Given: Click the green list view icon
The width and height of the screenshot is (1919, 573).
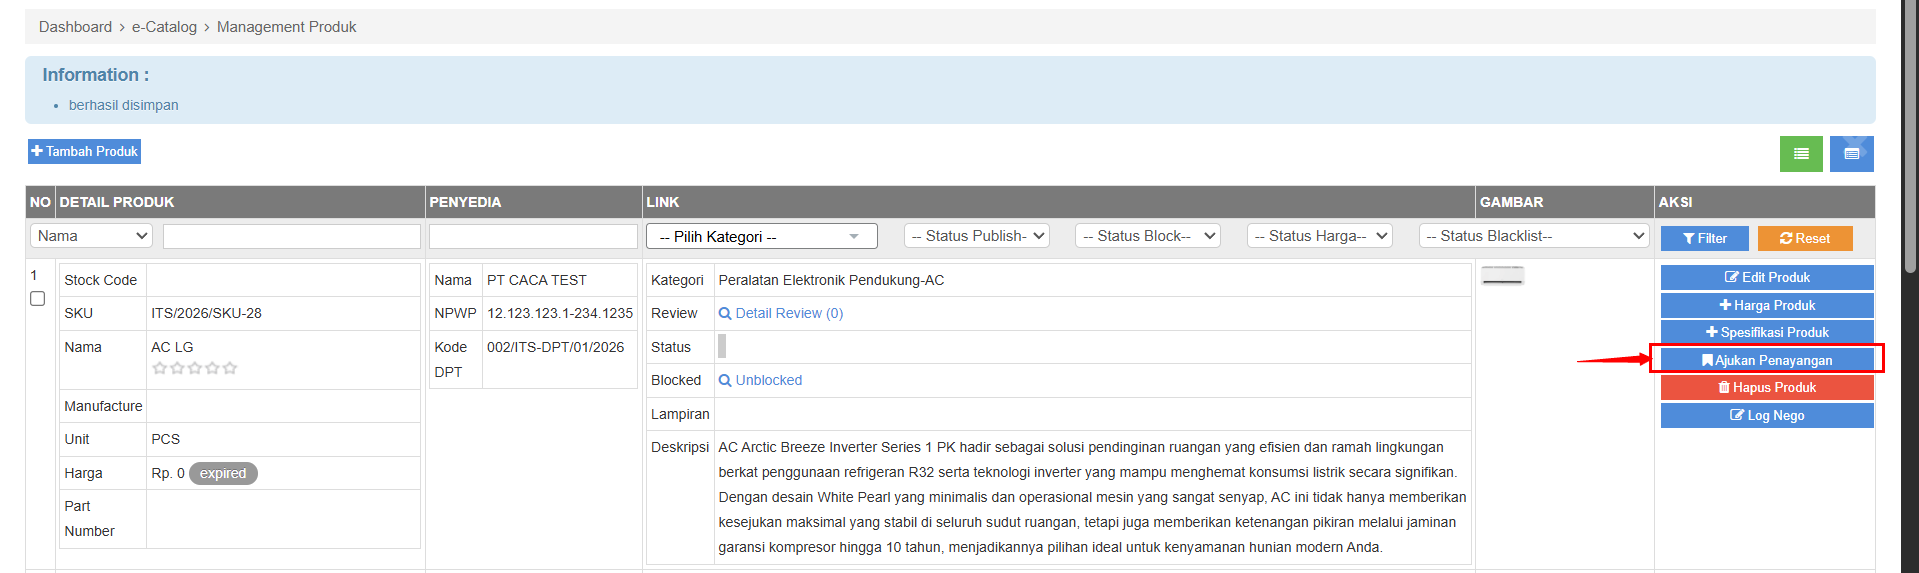Looking at the screenshot, I should [1800, 154].
